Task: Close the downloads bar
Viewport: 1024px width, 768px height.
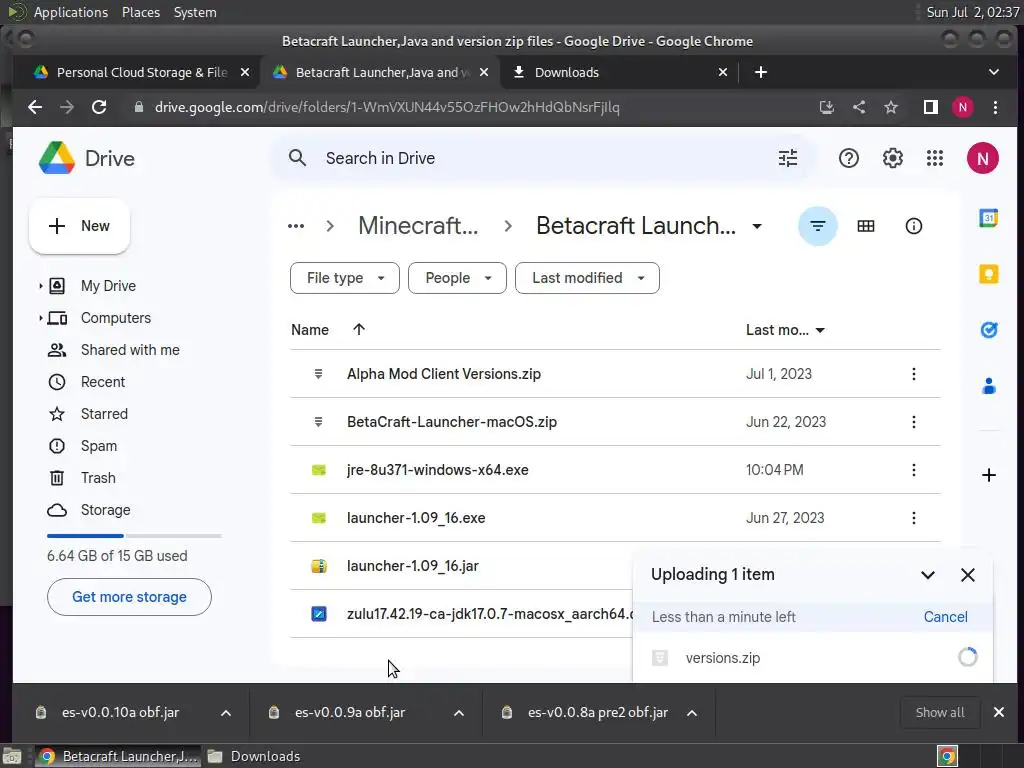Action: tap(998, 712)
